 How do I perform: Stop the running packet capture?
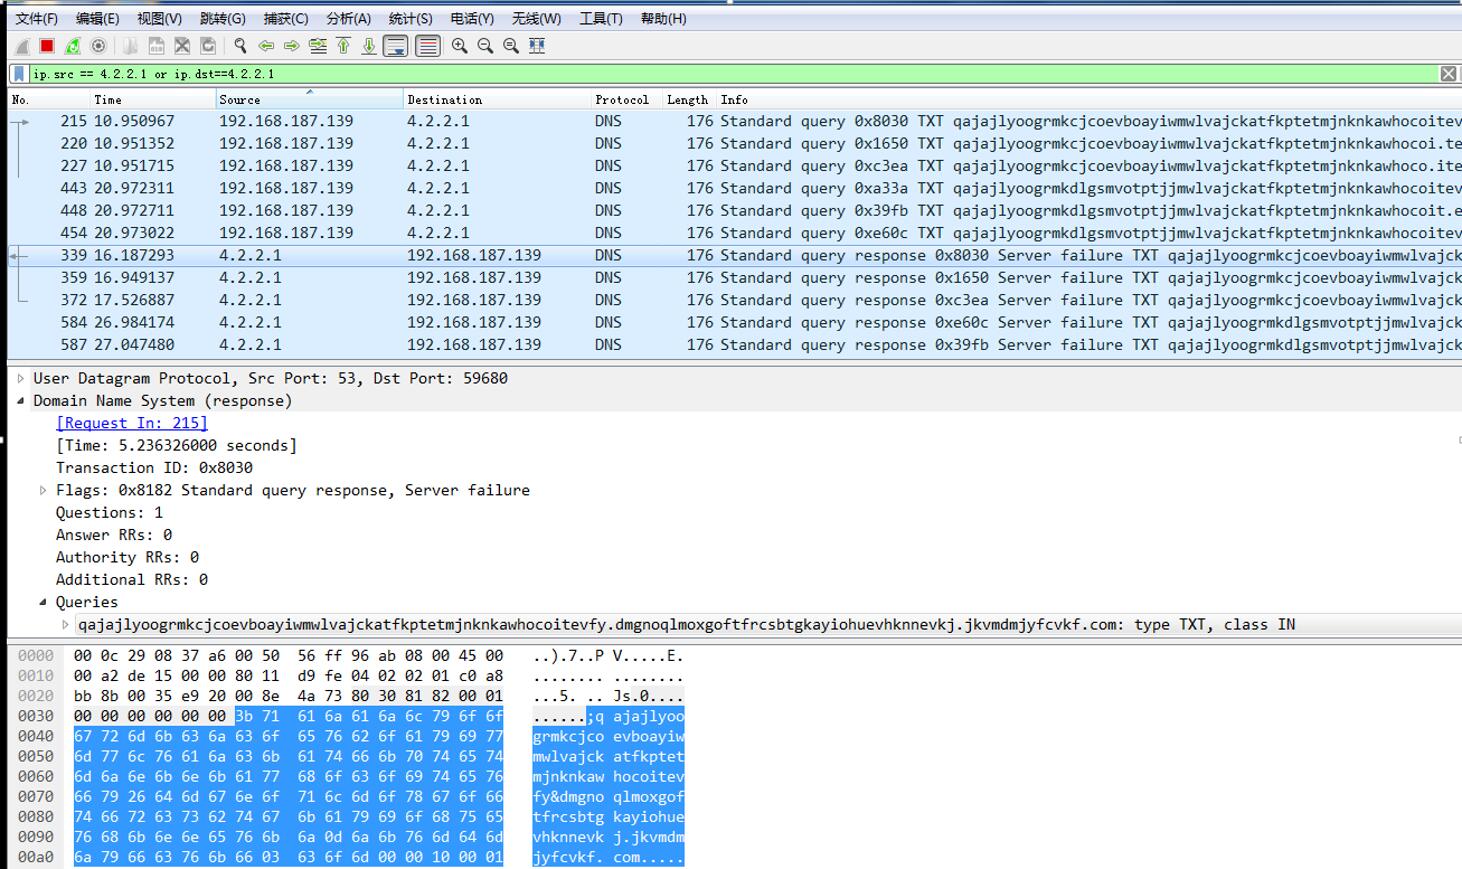(47, 46)
